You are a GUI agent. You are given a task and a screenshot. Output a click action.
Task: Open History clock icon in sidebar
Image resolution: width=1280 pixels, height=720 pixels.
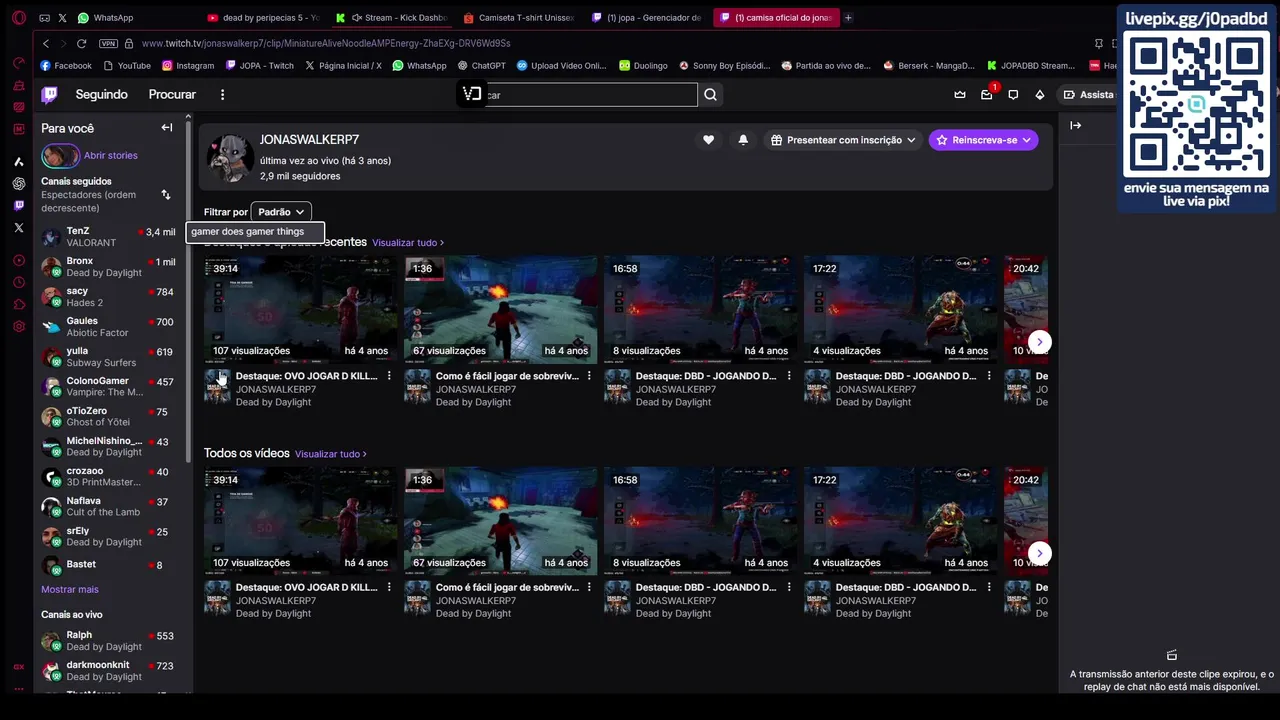coord(18,282)
